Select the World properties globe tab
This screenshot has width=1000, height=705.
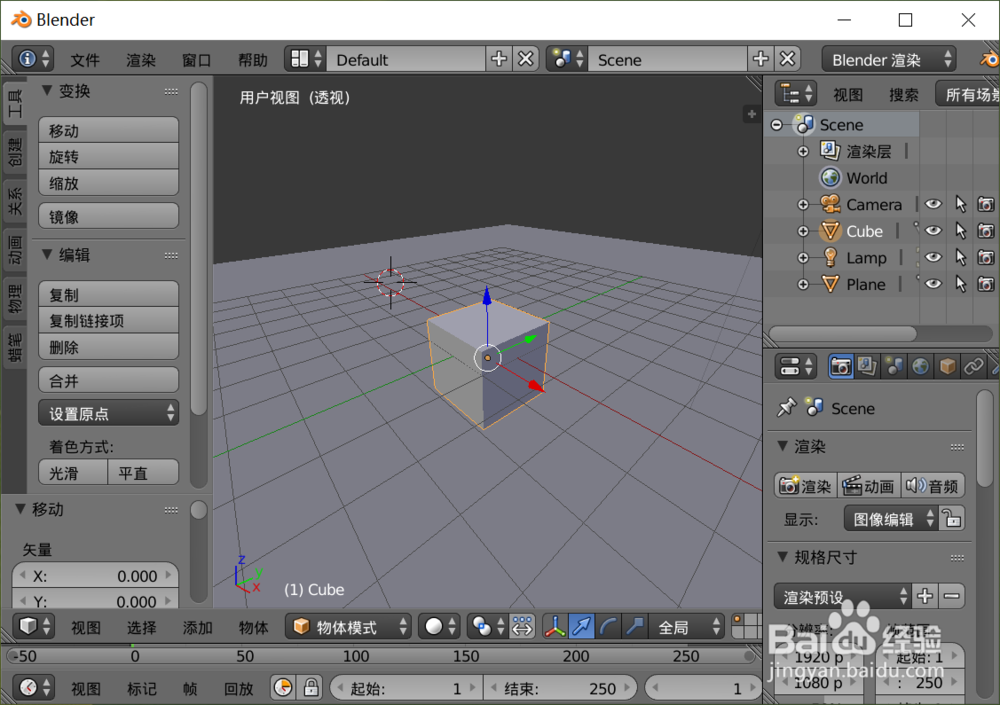(920, 367)
